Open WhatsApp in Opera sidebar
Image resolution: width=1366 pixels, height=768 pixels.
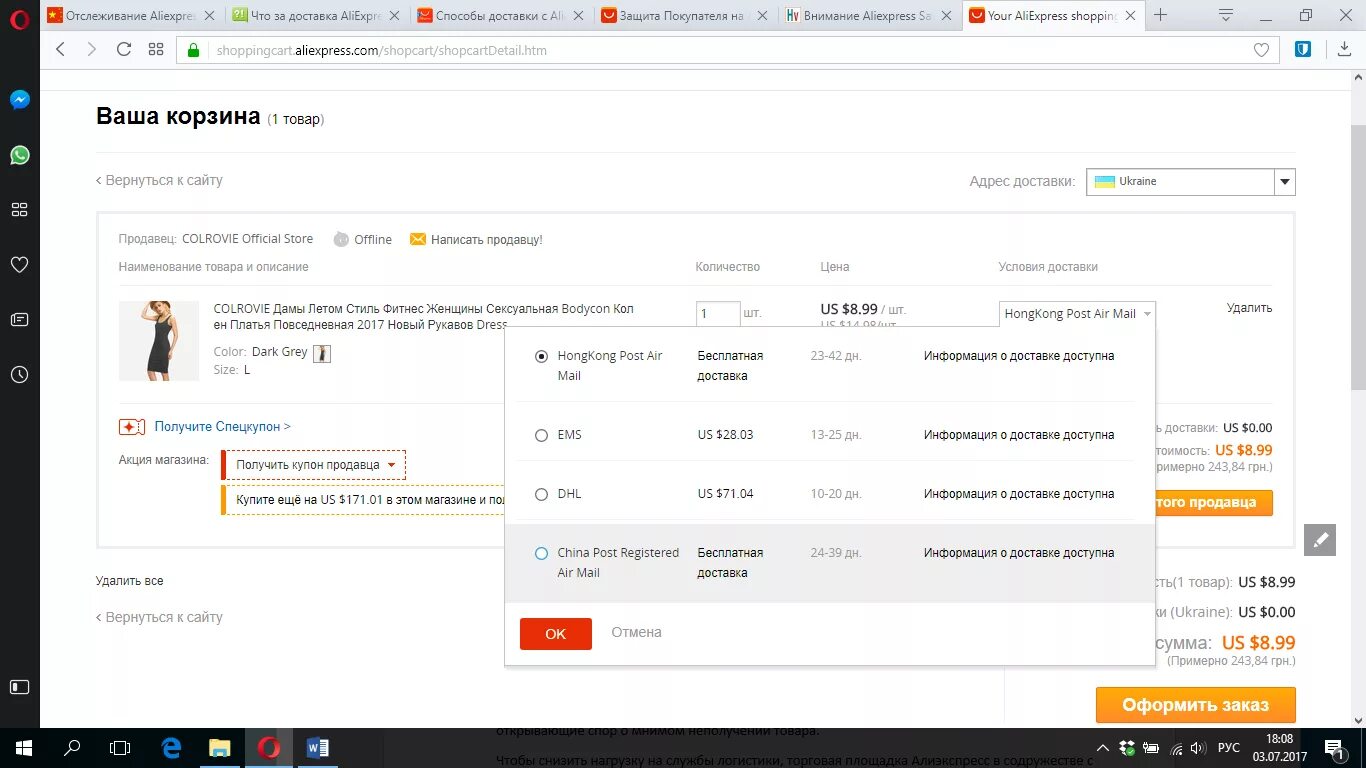19,155
